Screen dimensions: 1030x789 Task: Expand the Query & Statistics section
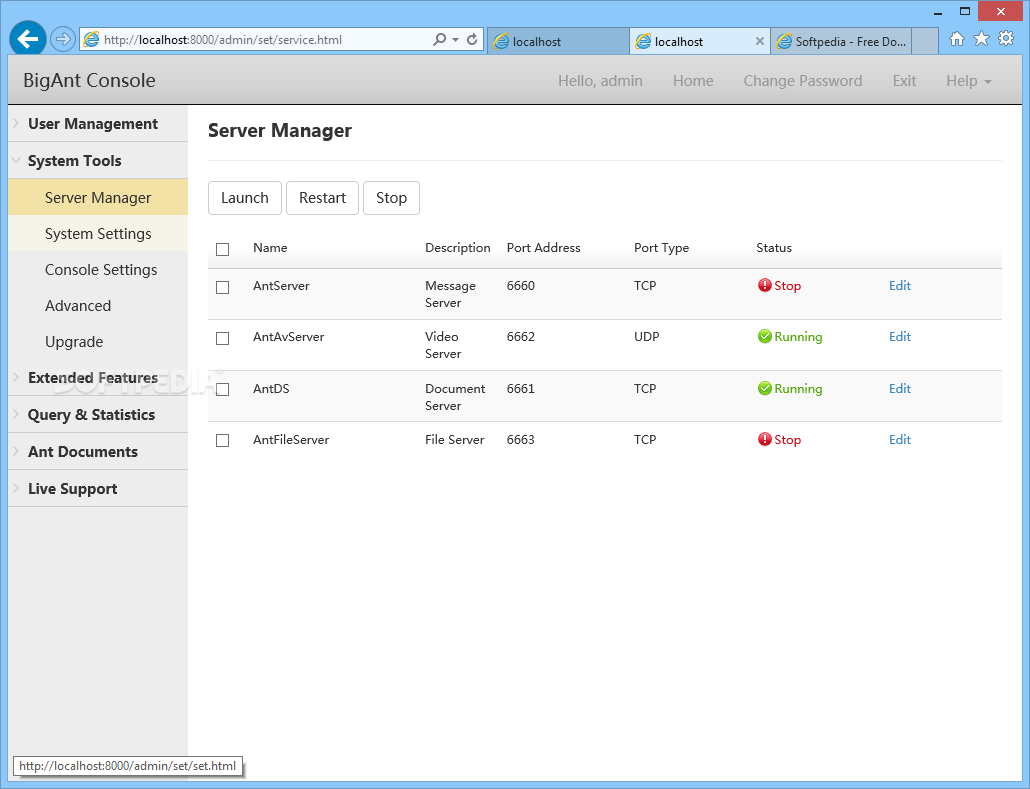coord(98,415)
